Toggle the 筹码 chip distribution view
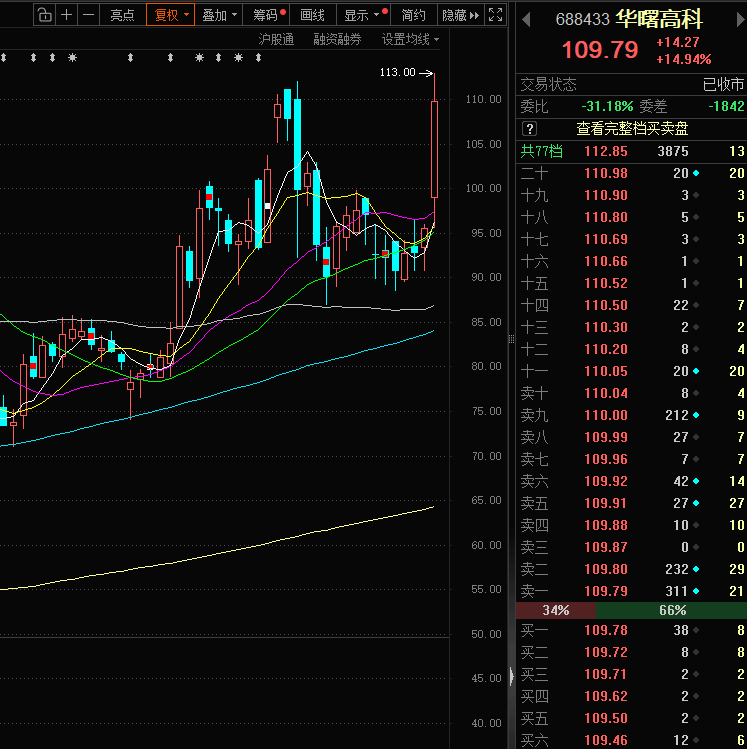Screen dimensions: 747x749 point(266,15)
